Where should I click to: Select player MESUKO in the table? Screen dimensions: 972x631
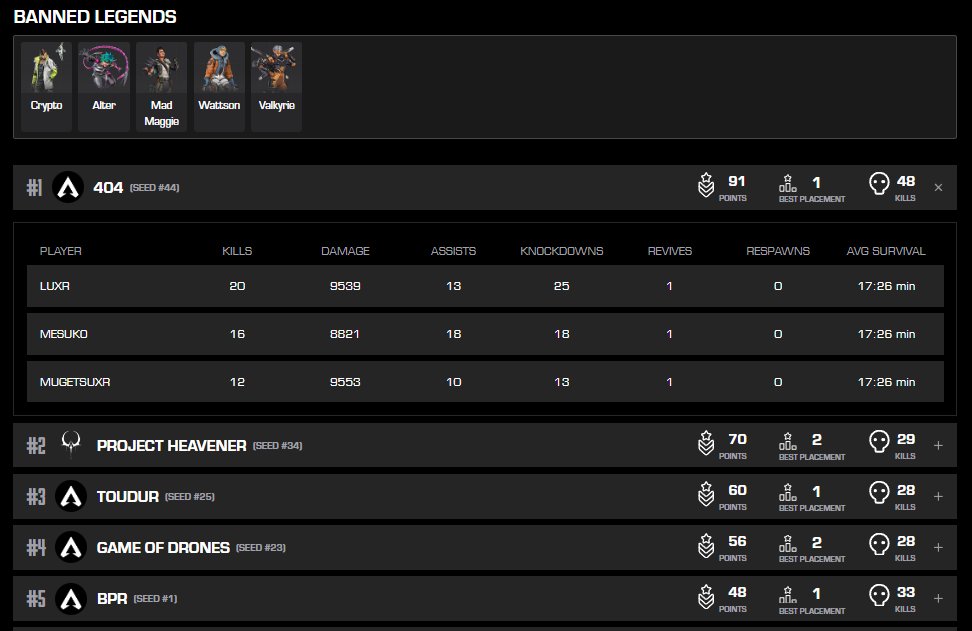tap(64, 333)
